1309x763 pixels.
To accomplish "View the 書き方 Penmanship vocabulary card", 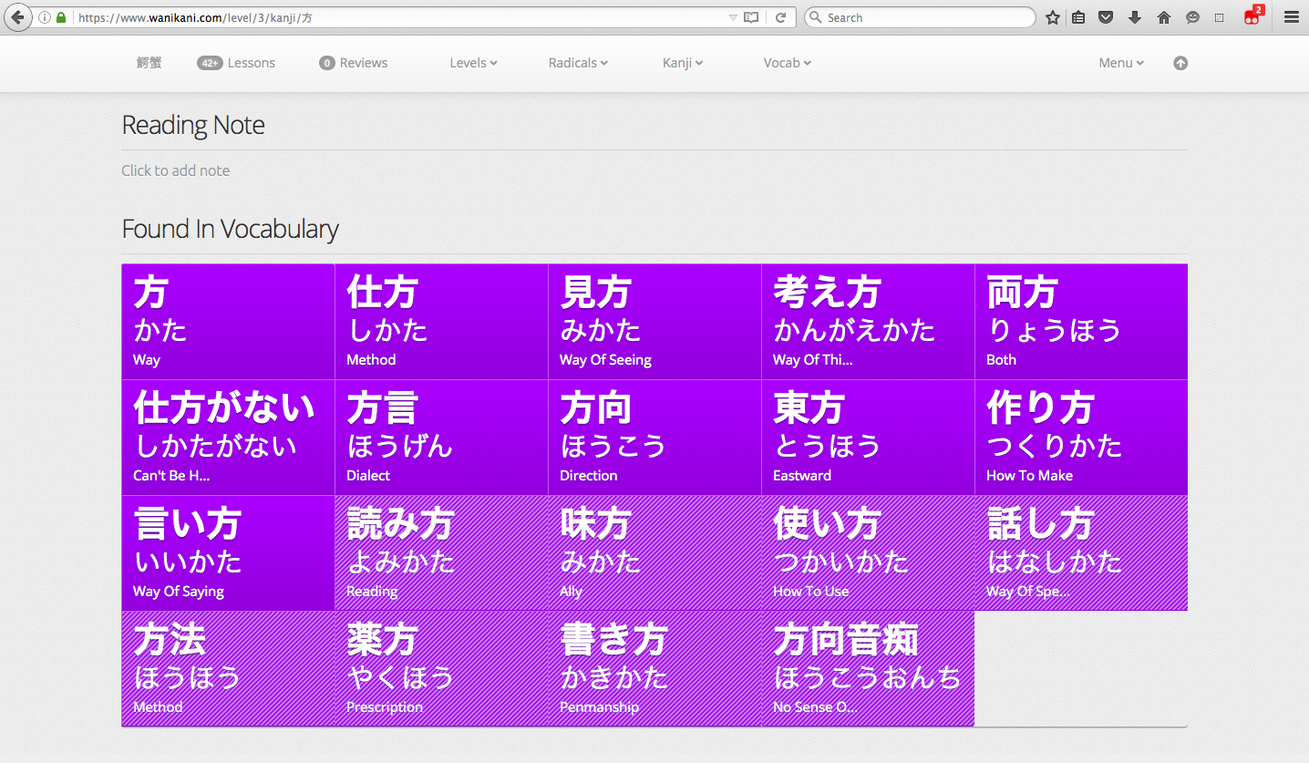I will [655, 669].
